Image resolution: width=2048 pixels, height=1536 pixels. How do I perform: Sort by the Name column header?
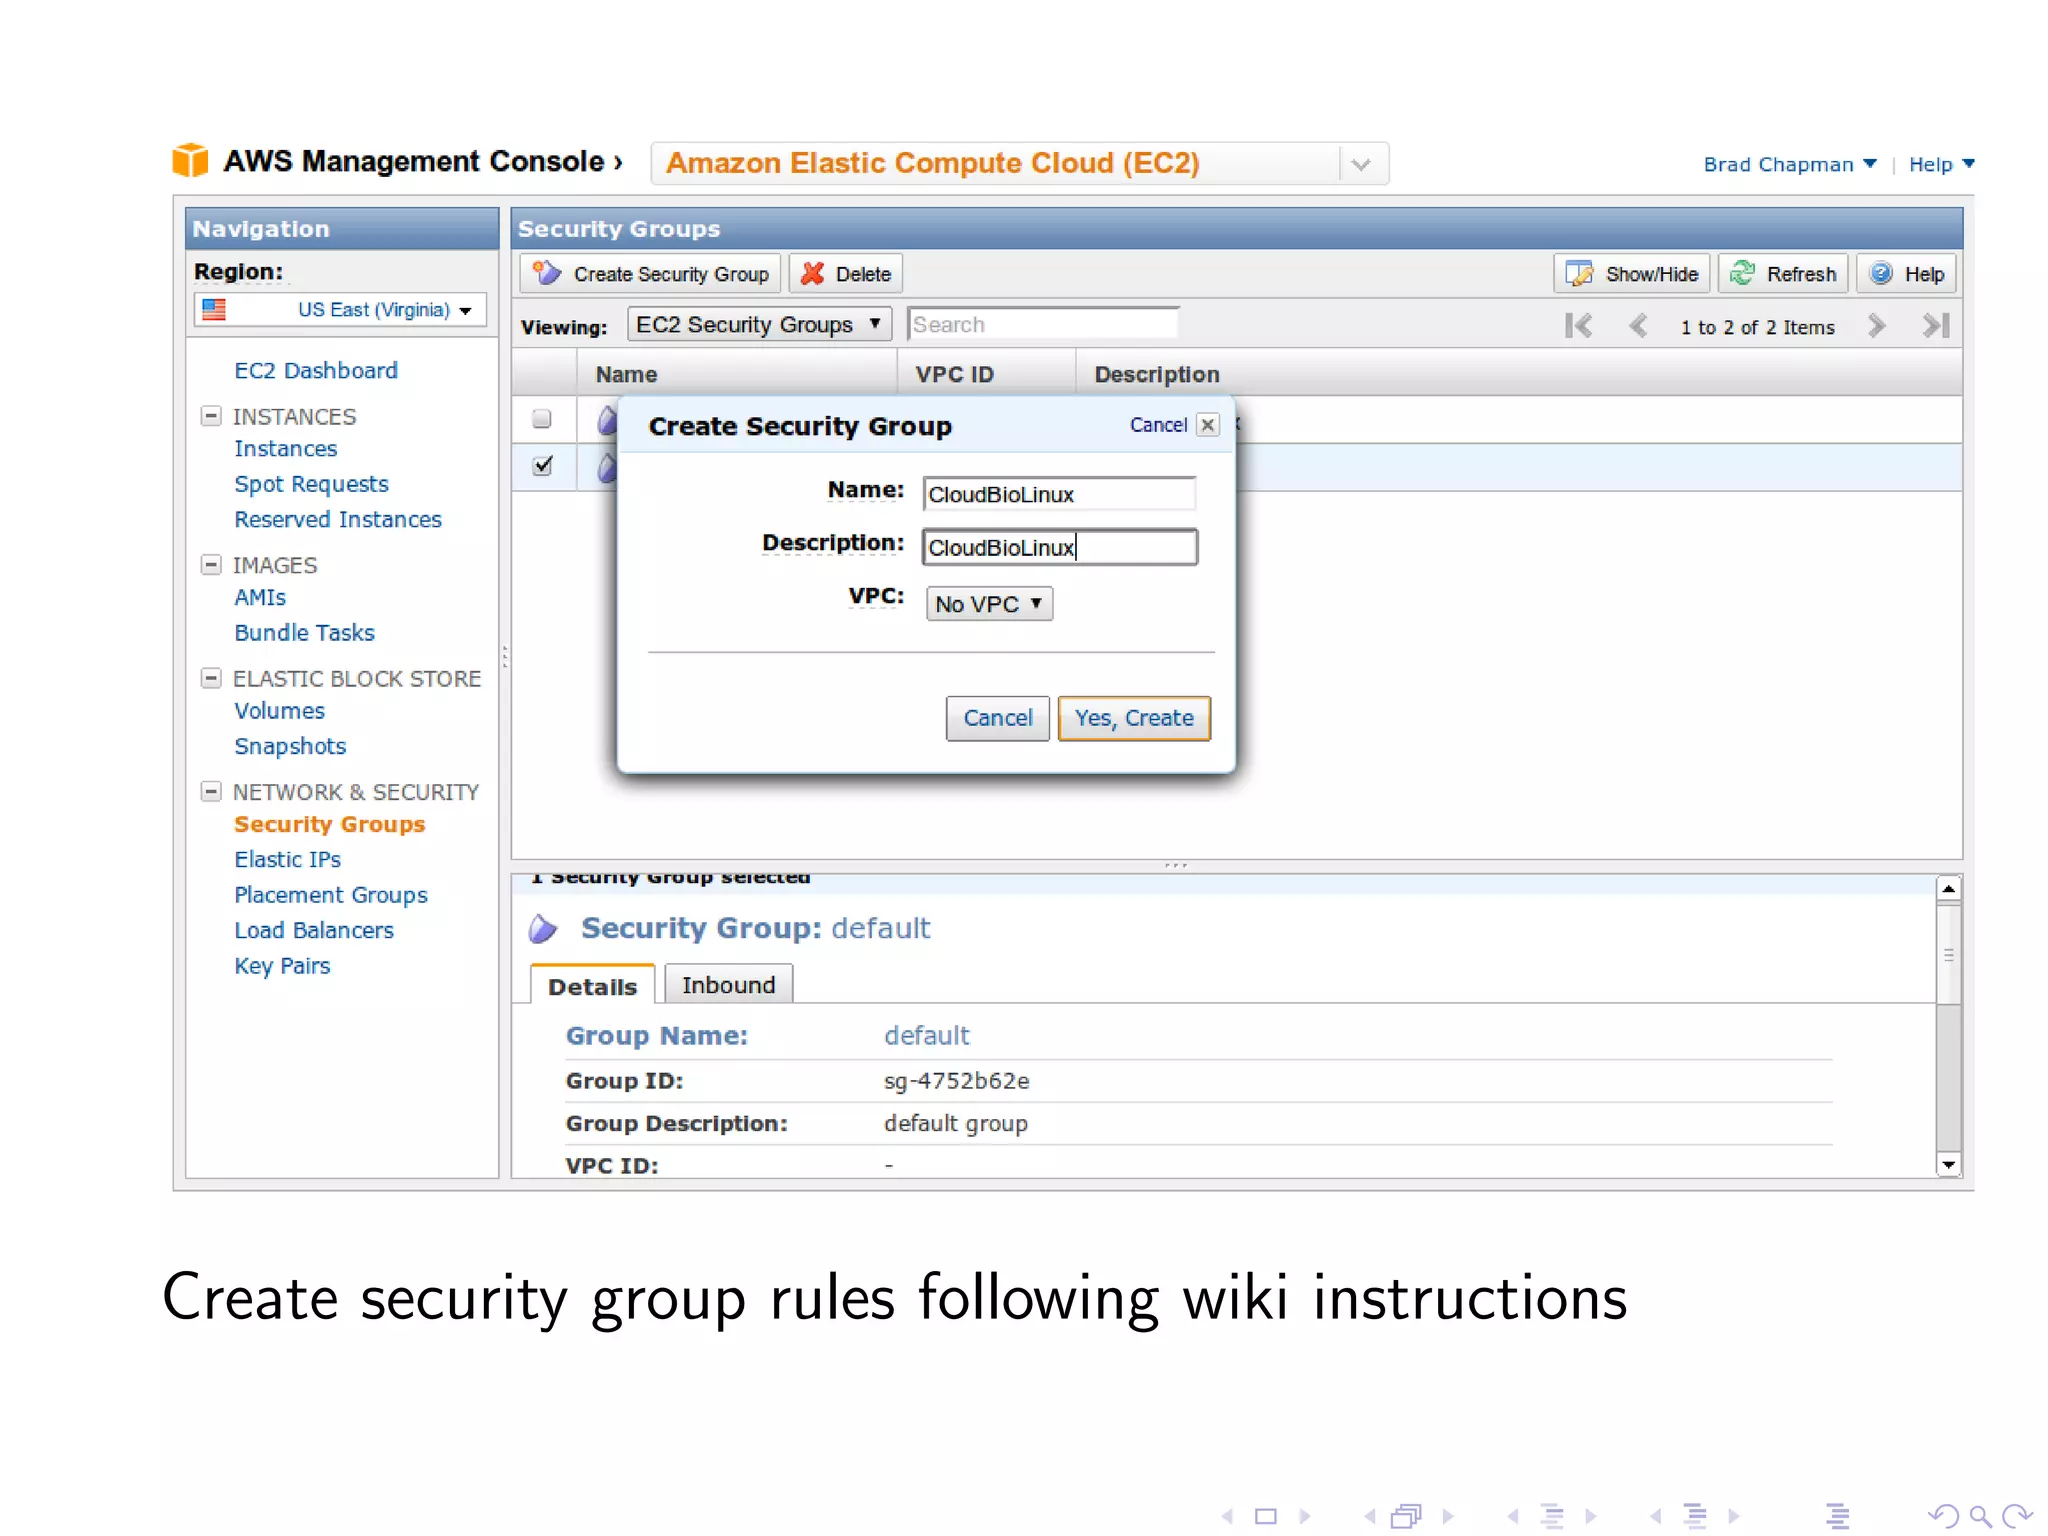[x=737, y=374]
